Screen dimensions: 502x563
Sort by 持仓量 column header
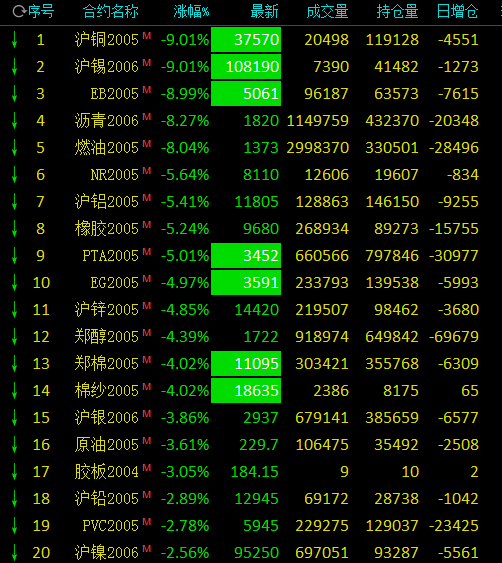click(x=397, y=11)
